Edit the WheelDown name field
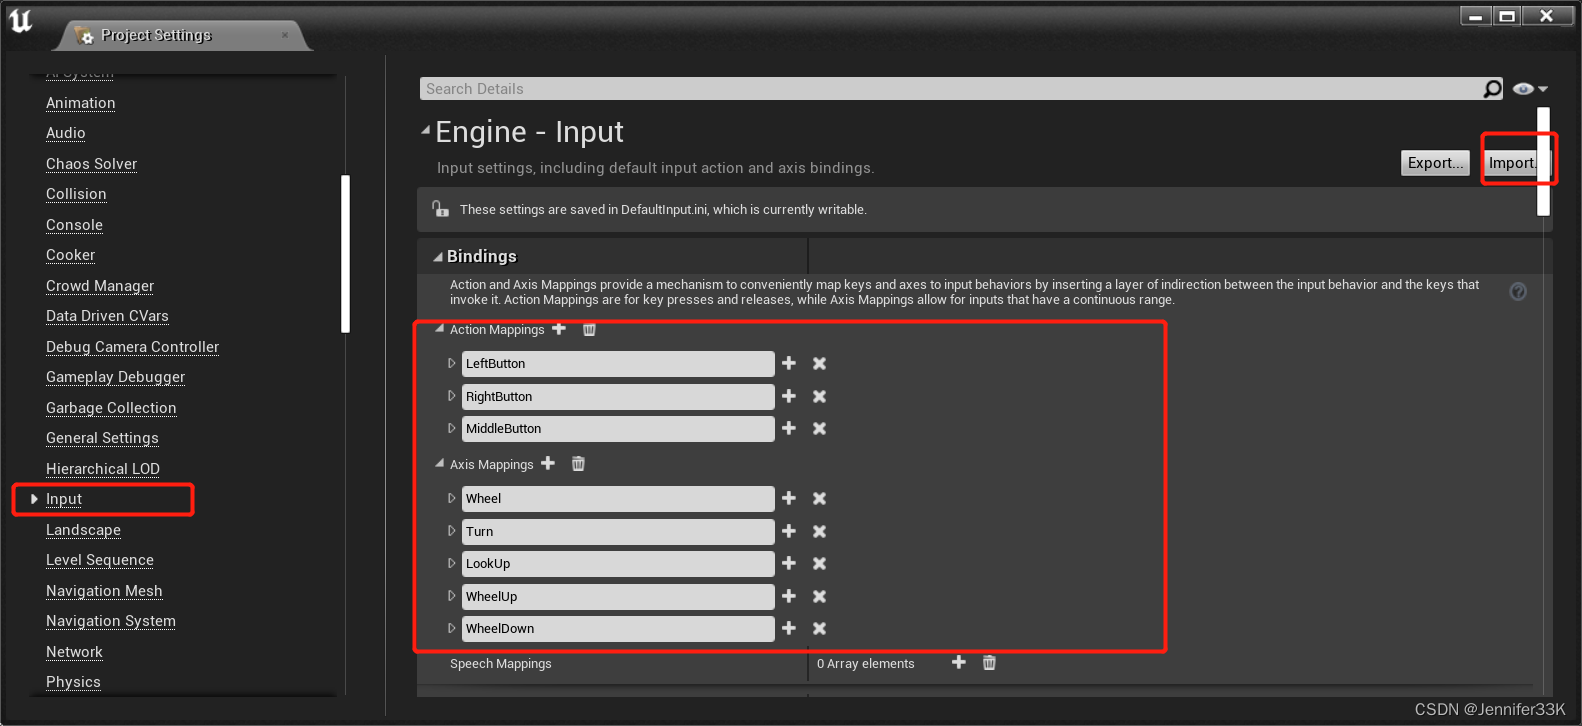1582x726 pixels. (x=618, y=629)
